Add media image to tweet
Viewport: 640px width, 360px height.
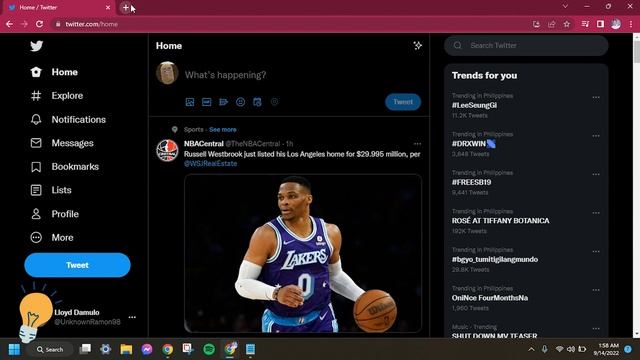190,102
